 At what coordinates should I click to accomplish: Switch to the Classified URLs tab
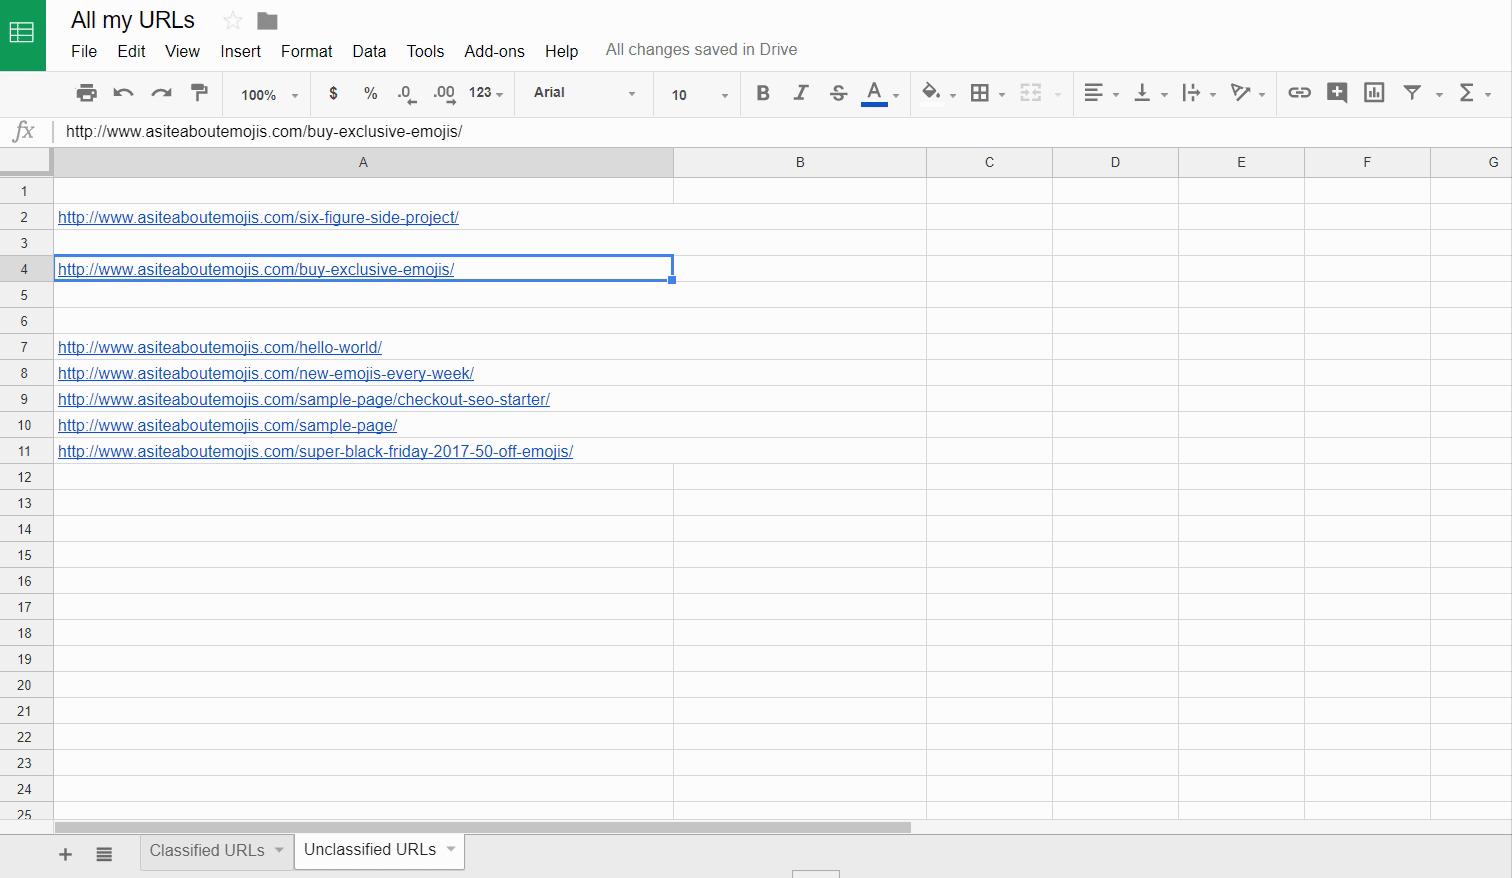[x=207, y=850]
